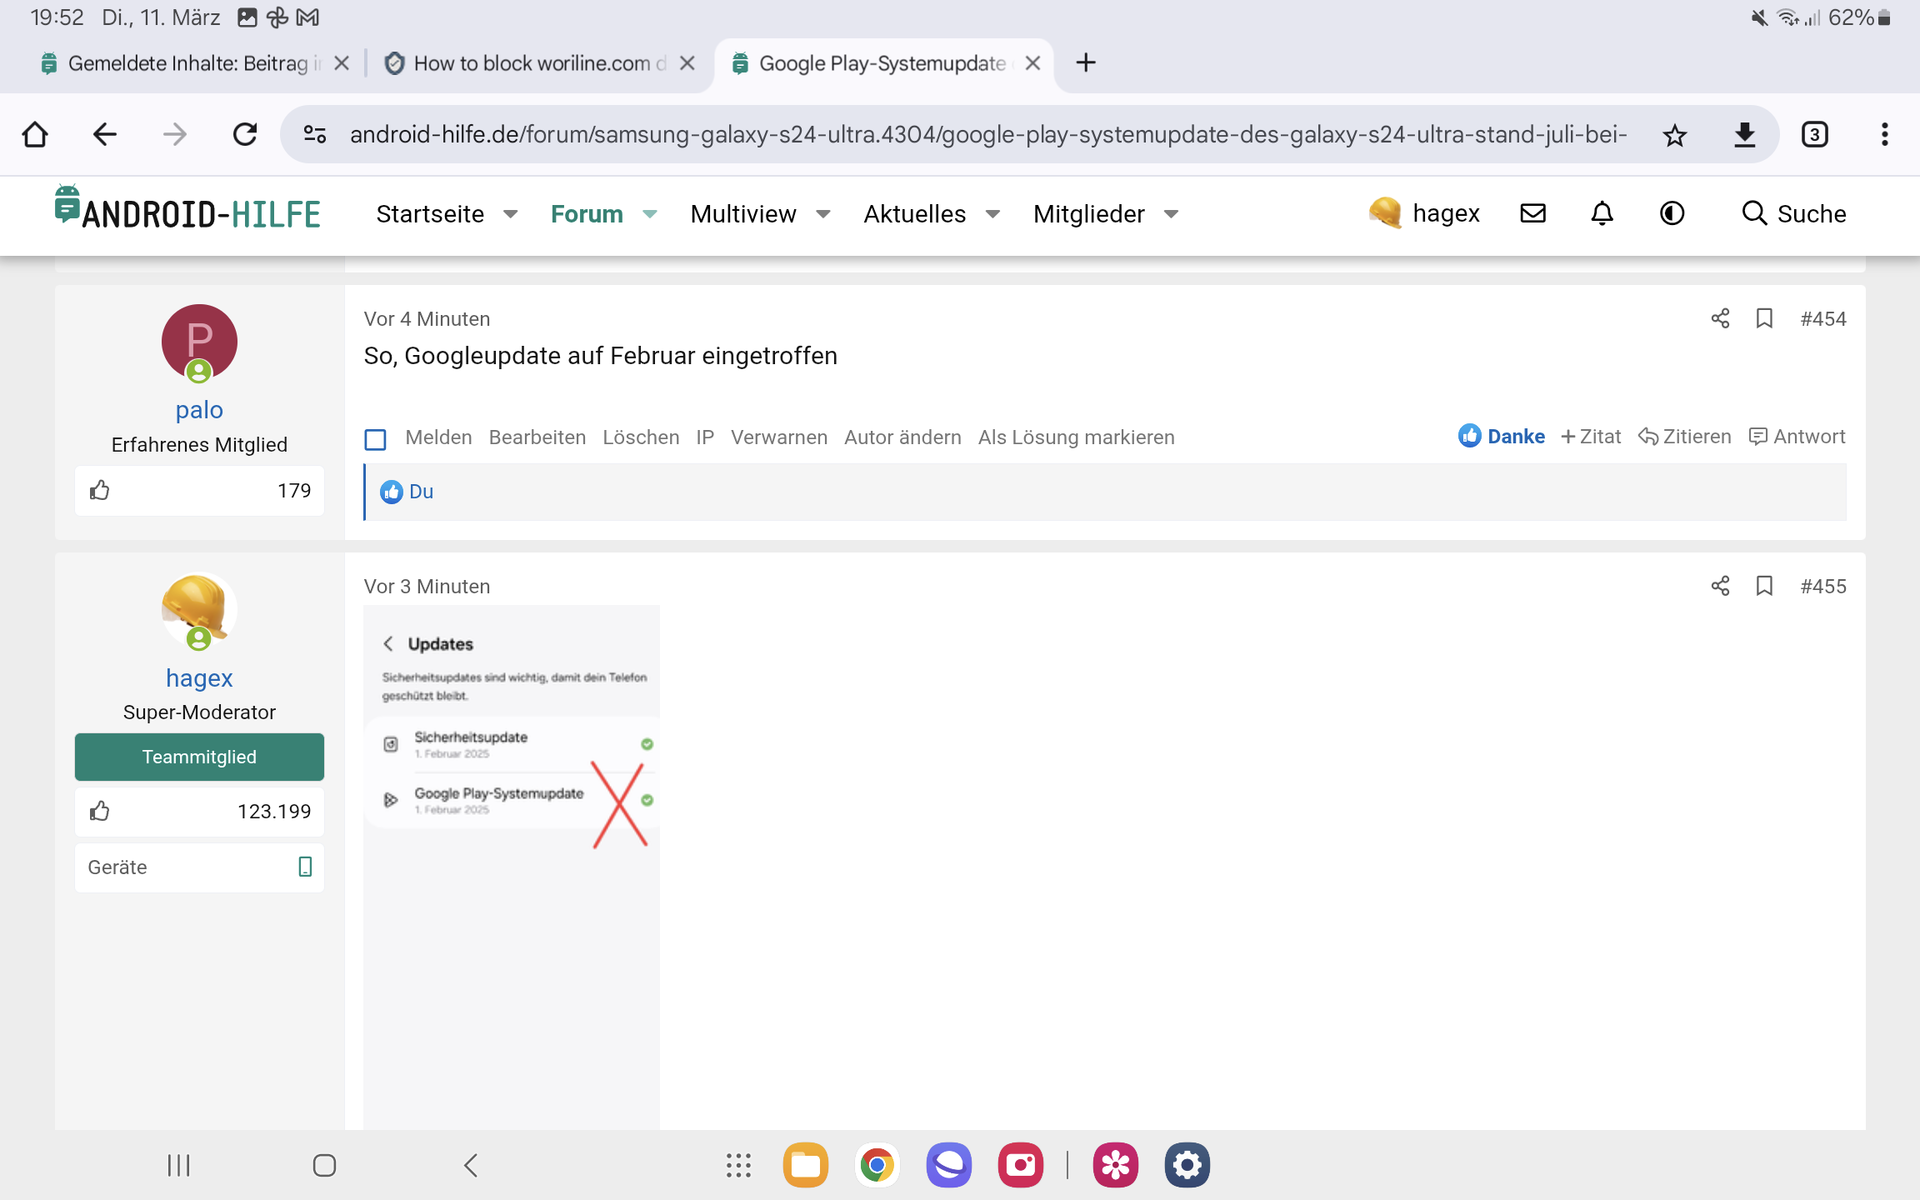Share post #454 via share icon

[x=1720, y=319]
